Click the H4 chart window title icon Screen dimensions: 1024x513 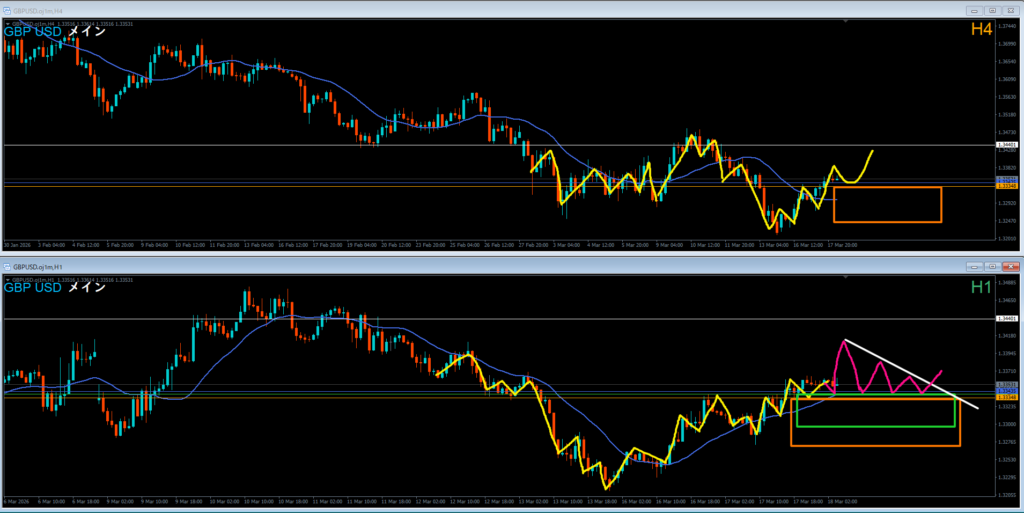coord(7,11)
